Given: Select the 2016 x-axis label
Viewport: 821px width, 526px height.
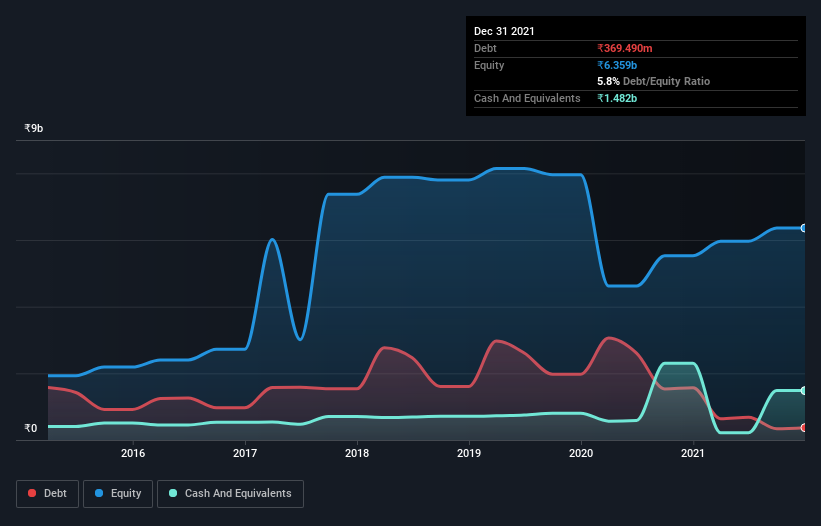Looking at the screenshot, I should pos(133,453).
